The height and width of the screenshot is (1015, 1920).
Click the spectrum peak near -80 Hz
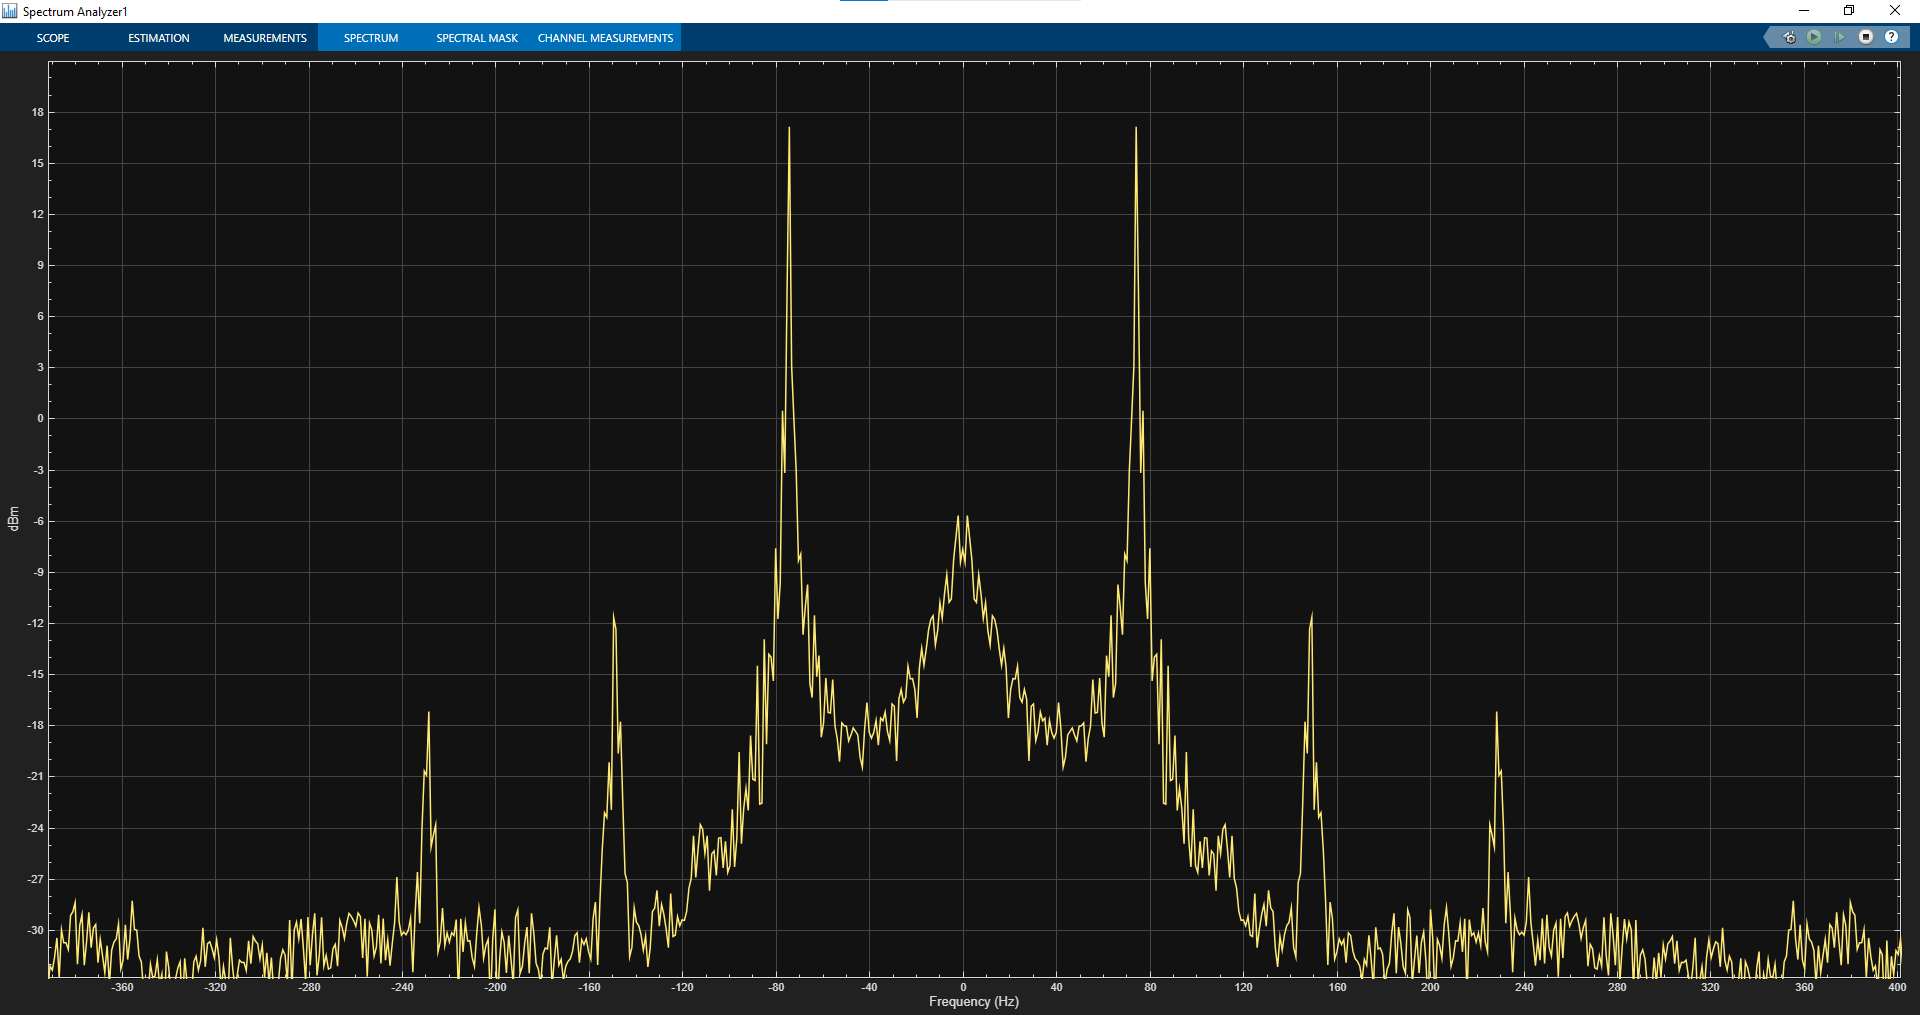(x=789, y=129)
